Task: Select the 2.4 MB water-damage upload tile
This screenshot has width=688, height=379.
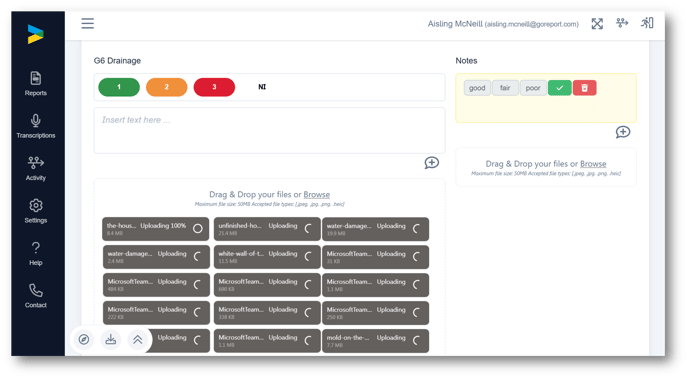Action: coord(156,257)
